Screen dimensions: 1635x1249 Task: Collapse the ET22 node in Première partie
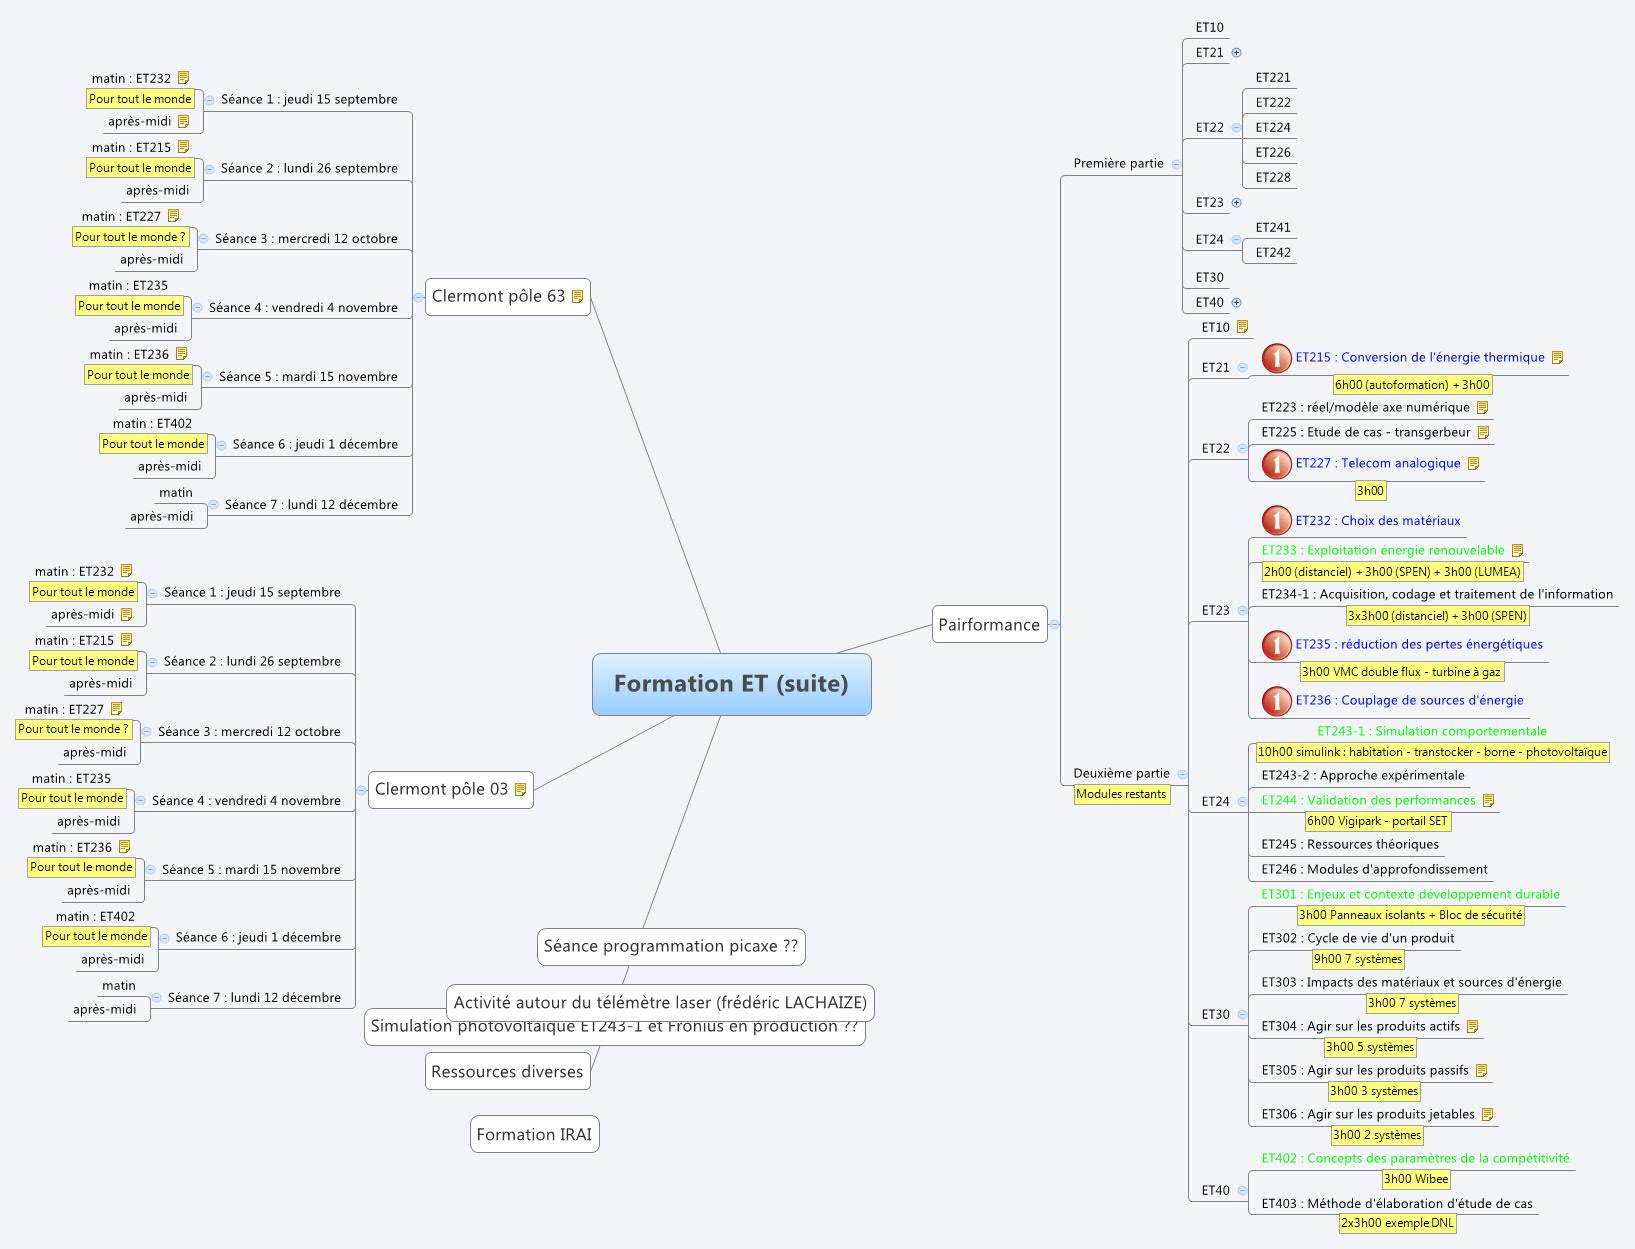pyautogui.click(x=1237, y=128)
